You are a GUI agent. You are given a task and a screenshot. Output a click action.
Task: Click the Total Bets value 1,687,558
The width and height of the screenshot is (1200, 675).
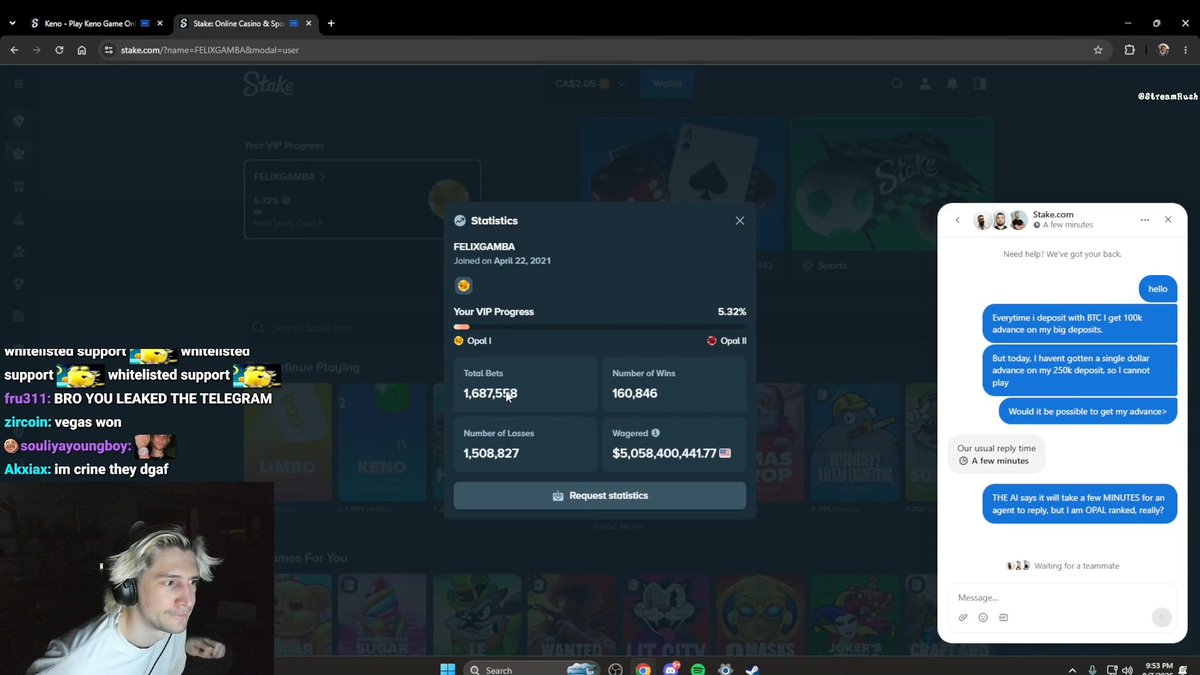[490, 394]
